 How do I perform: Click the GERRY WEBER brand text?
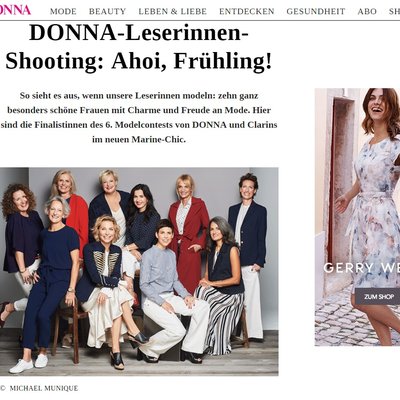(362, 268)
